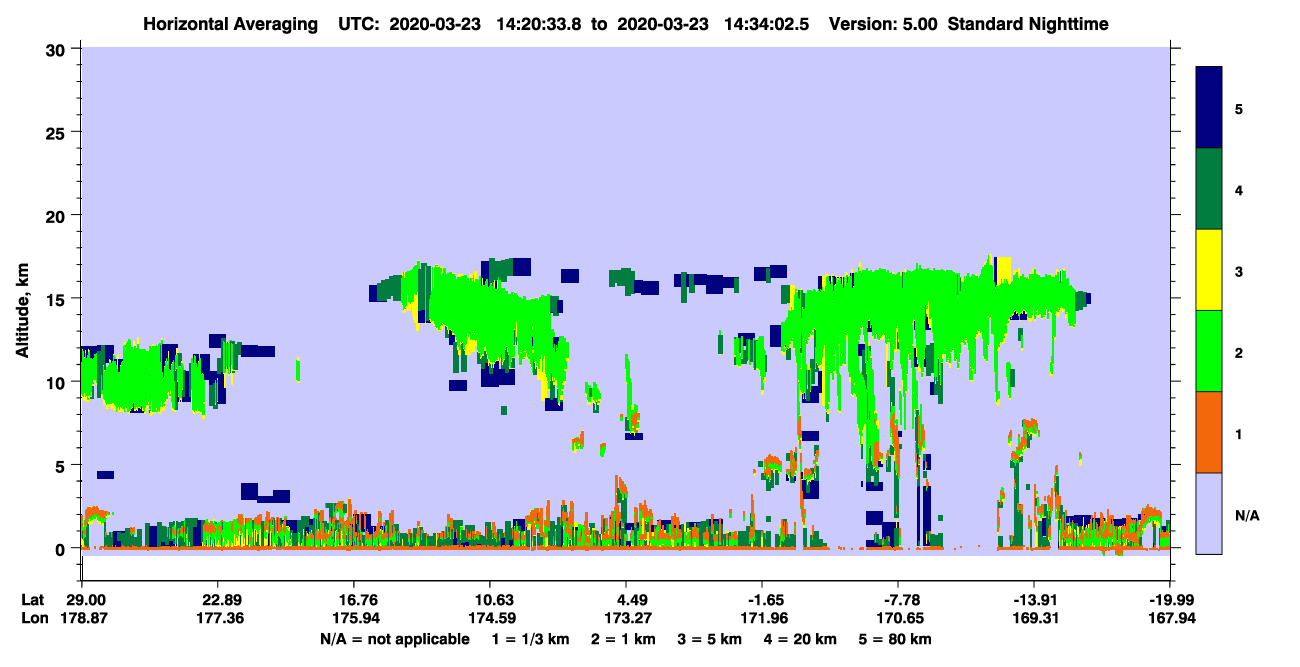
Task: Click the yellow level 3 legend swatch
Action: (x=1210, y=270)
